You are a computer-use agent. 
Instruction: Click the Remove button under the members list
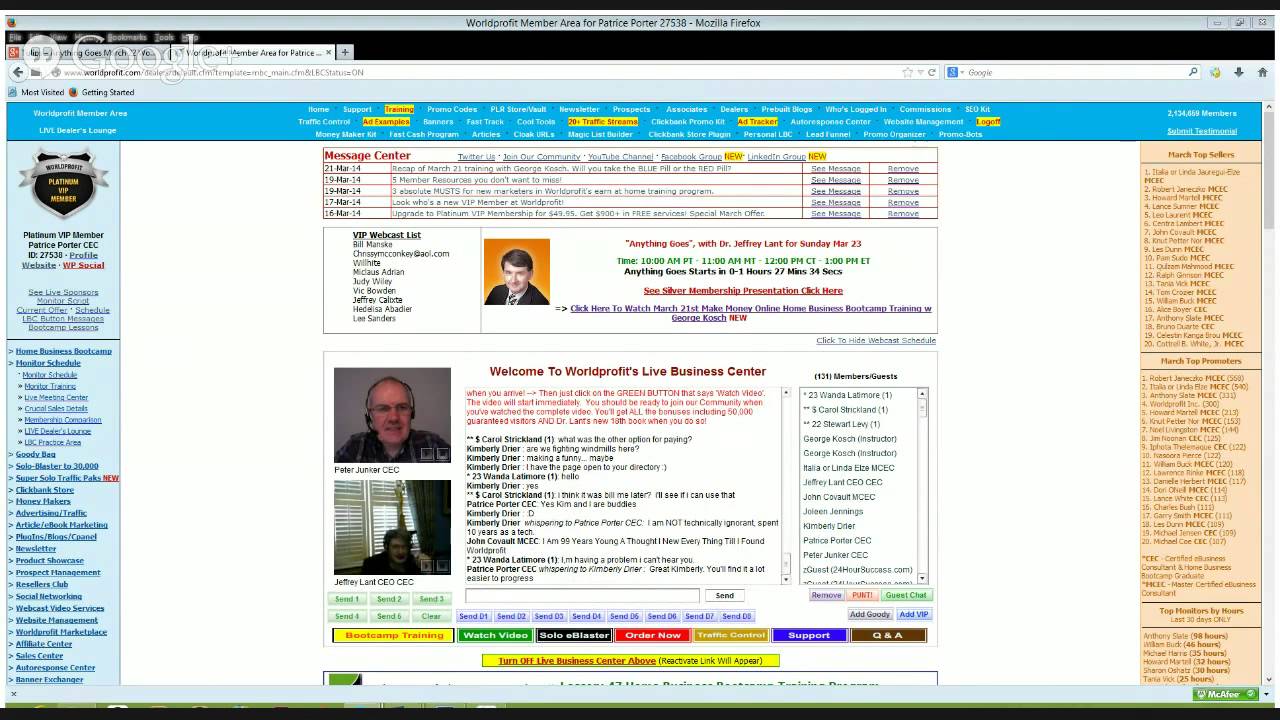[826, 595]
